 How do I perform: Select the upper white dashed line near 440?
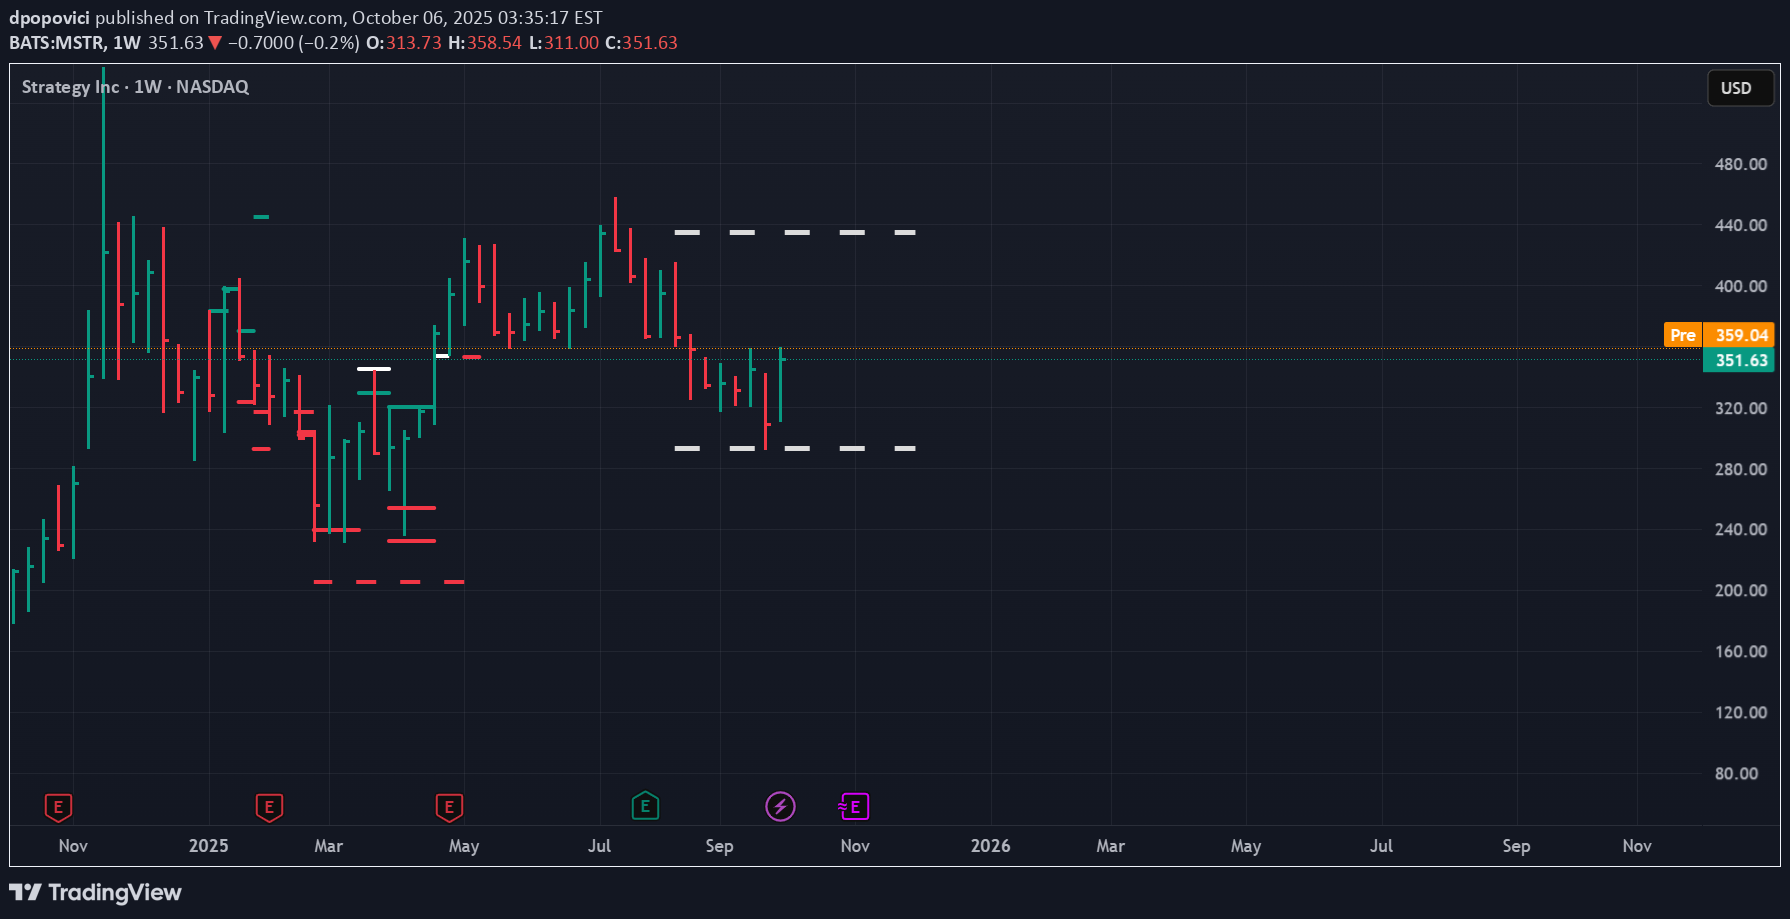coord(796,232)
